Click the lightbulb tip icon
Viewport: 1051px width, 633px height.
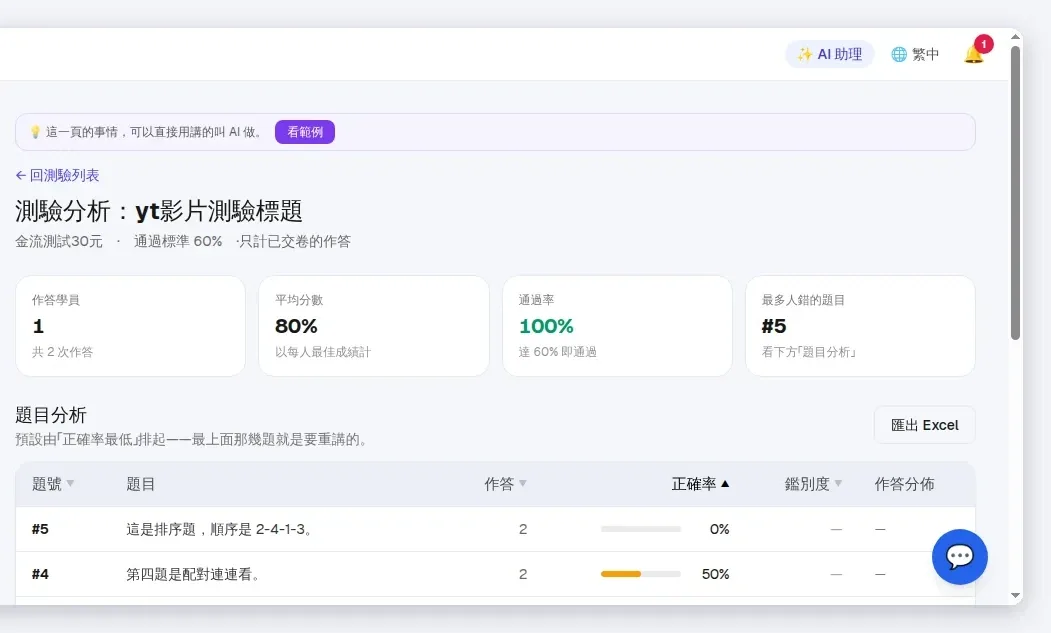(36, 132)
